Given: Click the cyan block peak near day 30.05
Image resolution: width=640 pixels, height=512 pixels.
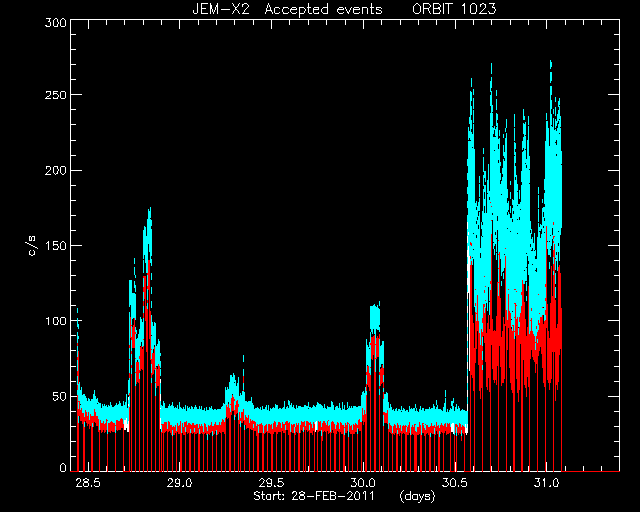Looking at the screenshot, I should point(375,314).
